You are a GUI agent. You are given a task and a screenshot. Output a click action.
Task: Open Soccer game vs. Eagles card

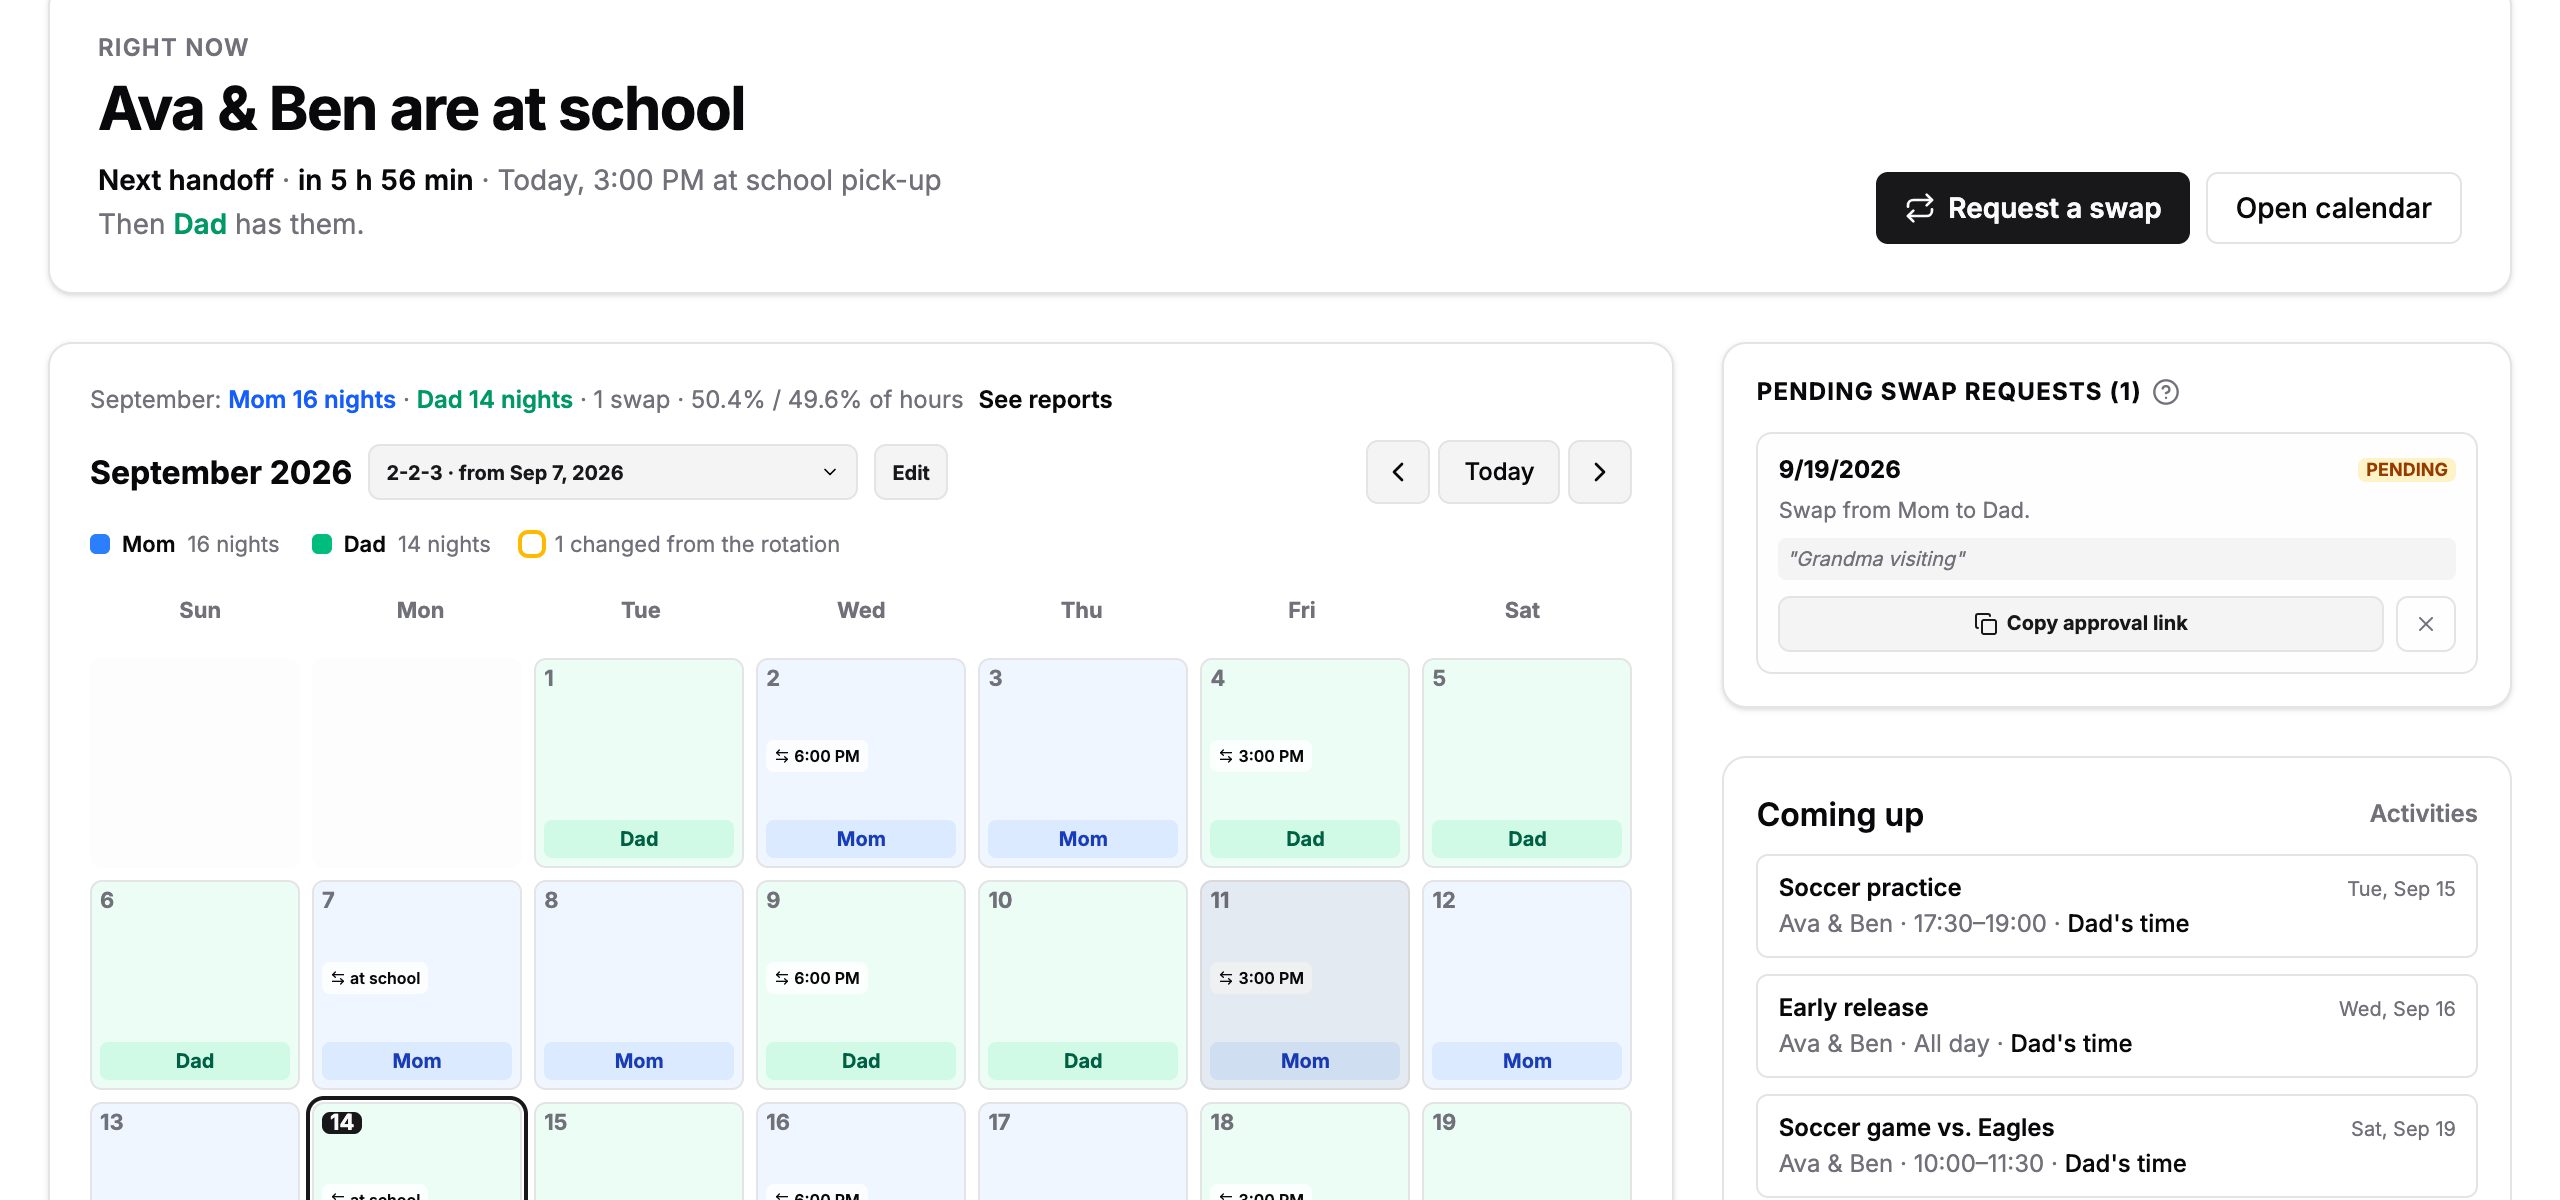click(2116, 1146)
